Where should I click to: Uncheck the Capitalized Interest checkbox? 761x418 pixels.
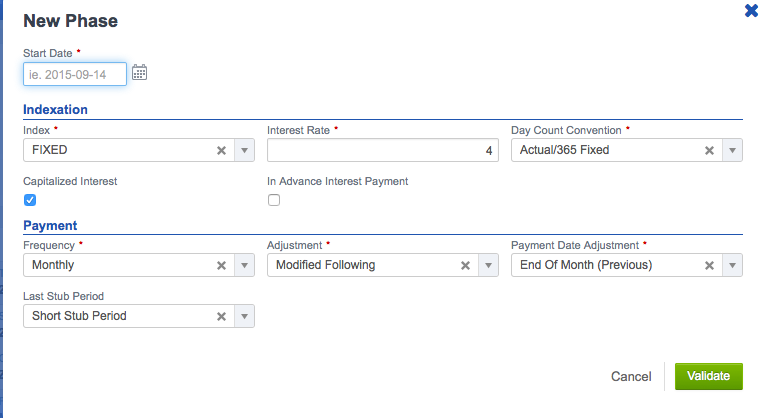click(x=30, y=200)
